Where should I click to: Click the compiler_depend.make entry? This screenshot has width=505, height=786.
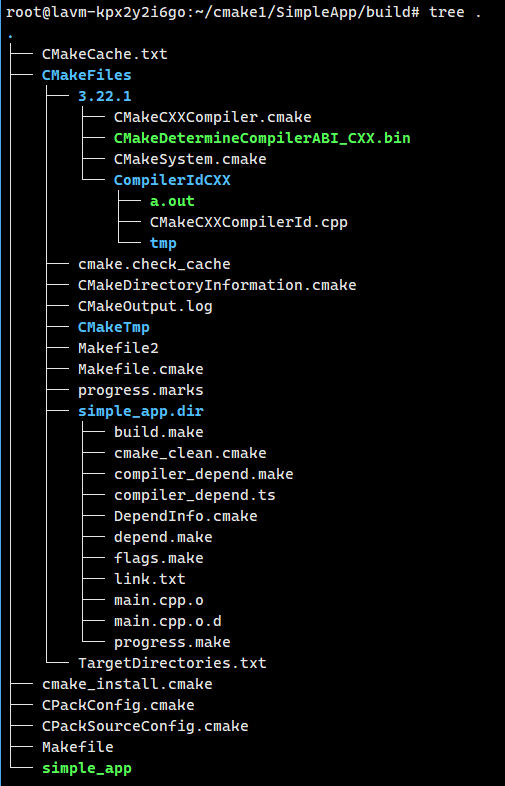click(204, 474)
